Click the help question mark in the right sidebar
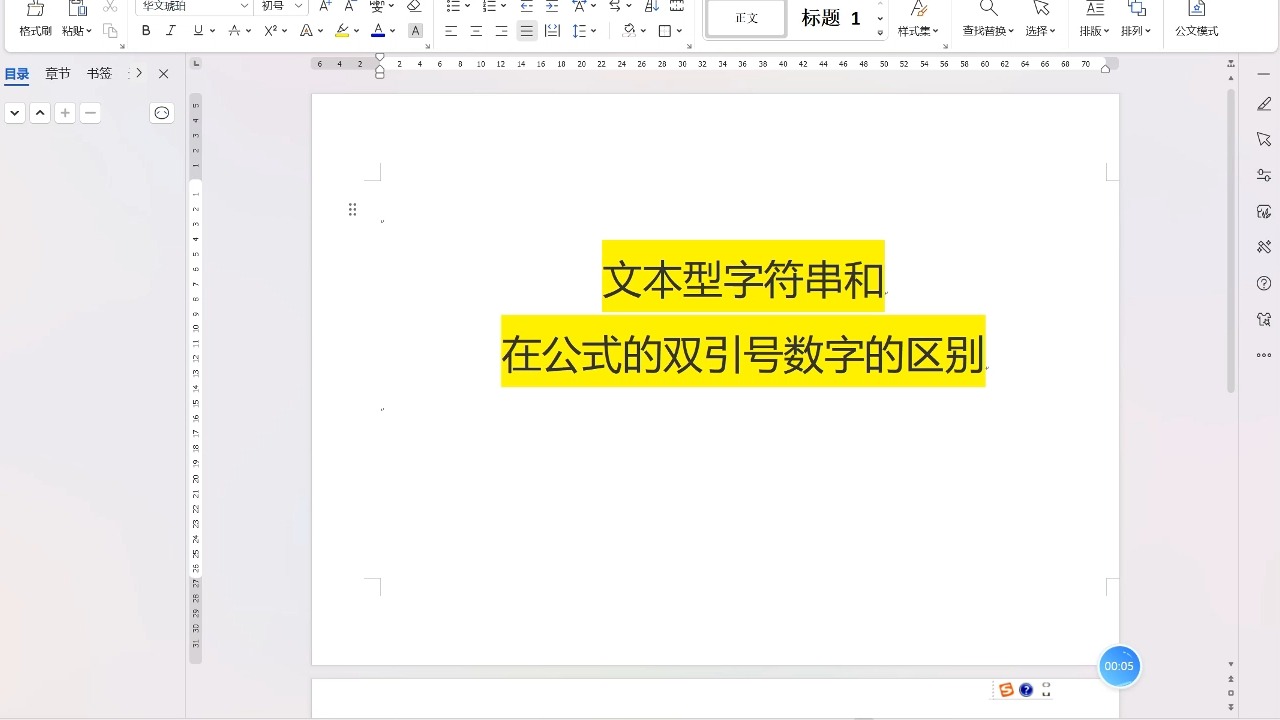 [1264, 284]
